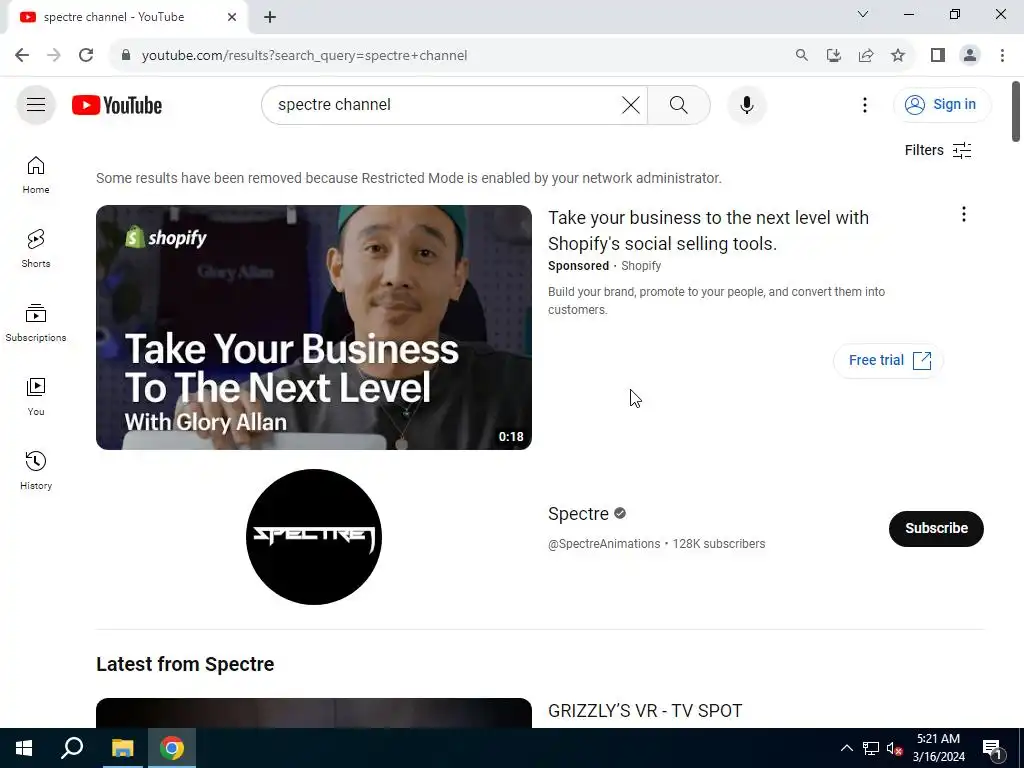
Task: Clear the search box with X
Action: [630, 104]
